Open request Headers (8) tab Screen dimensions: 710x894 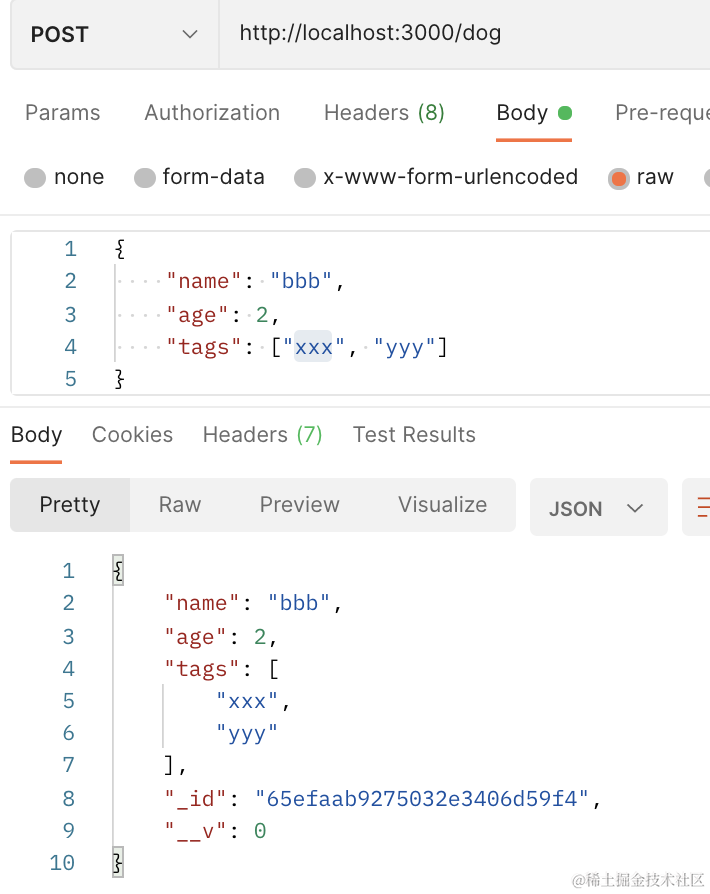coord(384,113)
